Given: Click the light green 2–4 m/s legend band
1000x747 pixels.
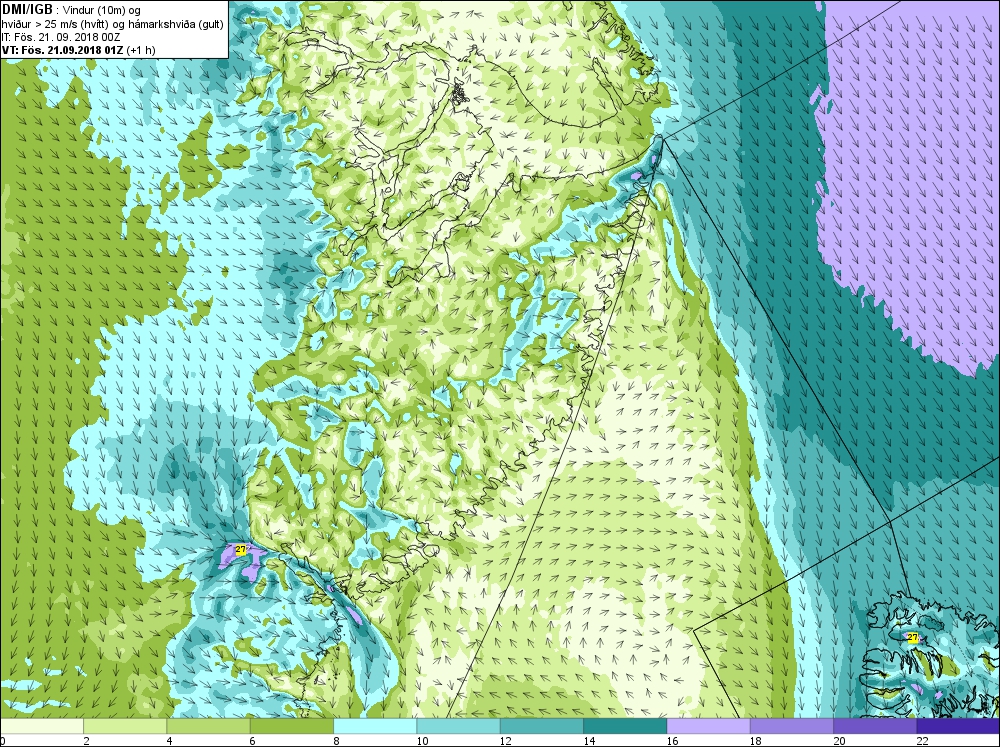Looking at the screenshot, I should pyautogui.click(x=125, y=727).
